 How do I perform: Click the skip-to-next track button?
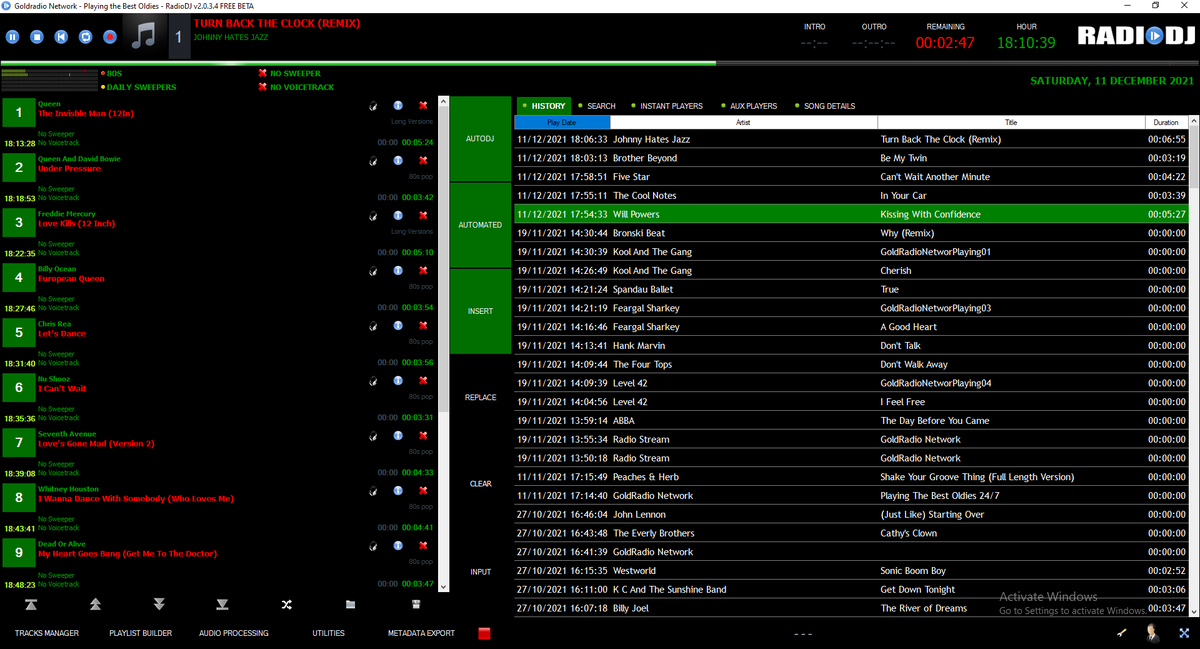[x=61, y=37]
